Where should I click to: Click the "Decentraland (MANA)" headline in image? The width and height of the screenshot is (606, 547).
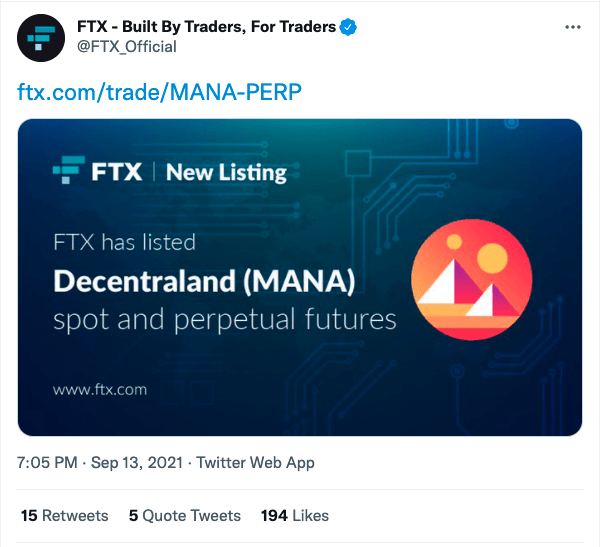point(204,282)
